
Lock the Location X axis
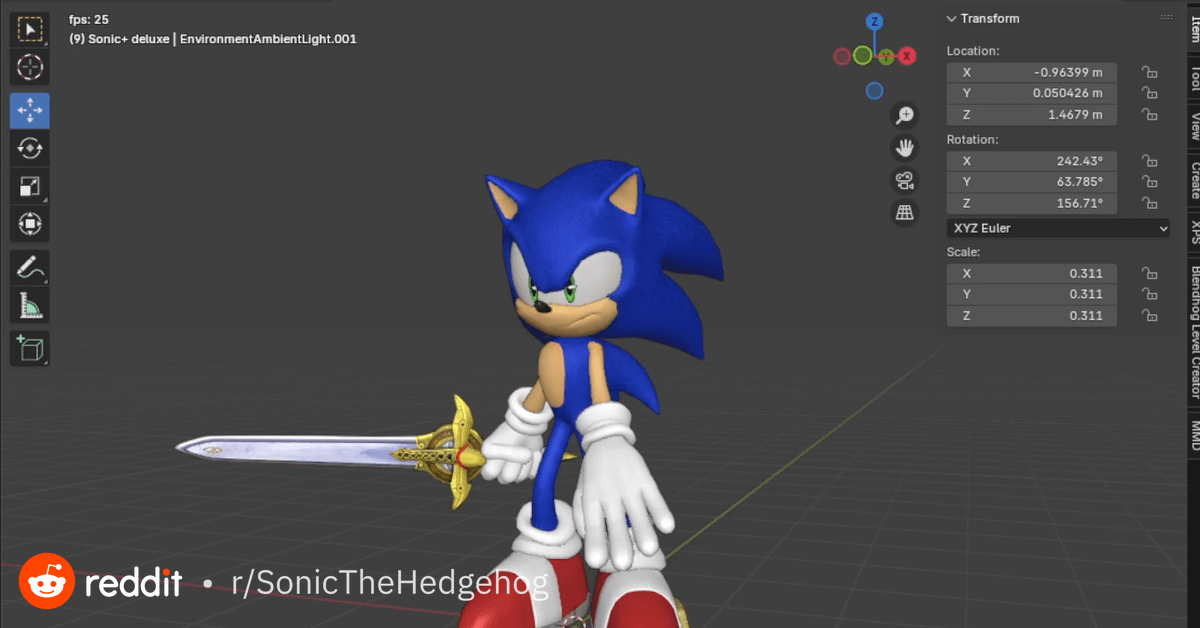[1150, 72]
